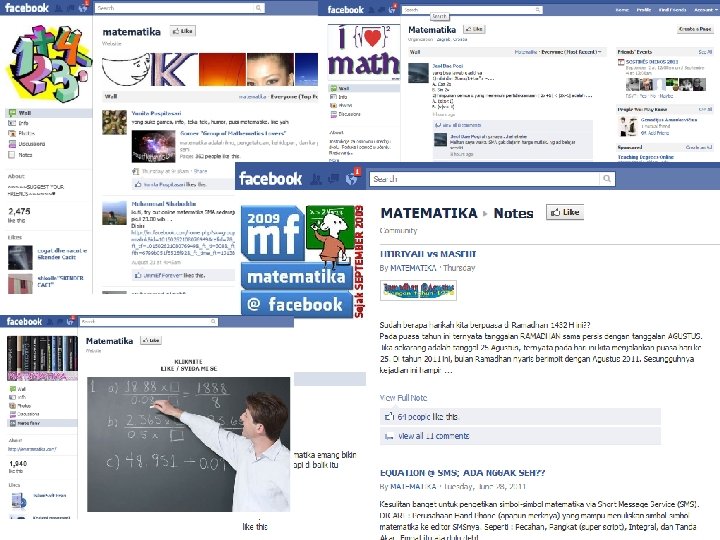Image resolution: width=720 pixels, height=540 pixels.
Task: Open messages icon in MATEMATIKA Notes window
Action: point(334,179)
